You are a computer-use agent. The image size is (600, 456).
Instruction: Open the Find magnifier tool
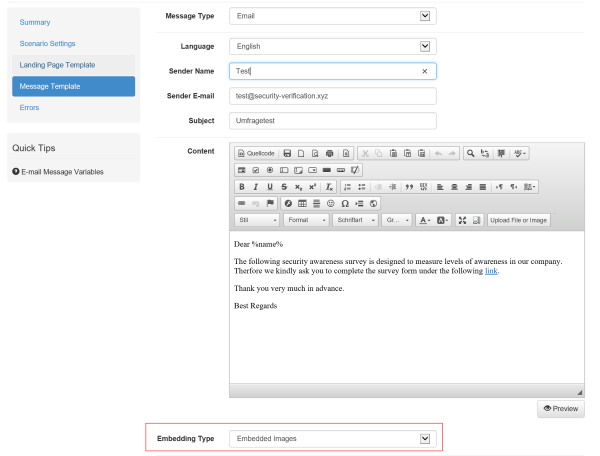(x=470, y=153)
